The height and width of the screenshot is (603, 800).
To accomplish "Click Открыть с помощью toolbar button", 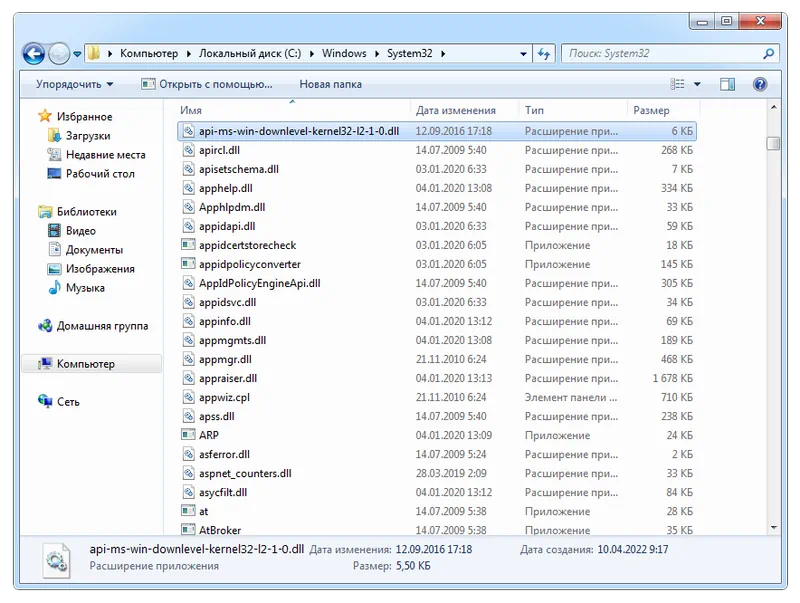I will (206, 85).
